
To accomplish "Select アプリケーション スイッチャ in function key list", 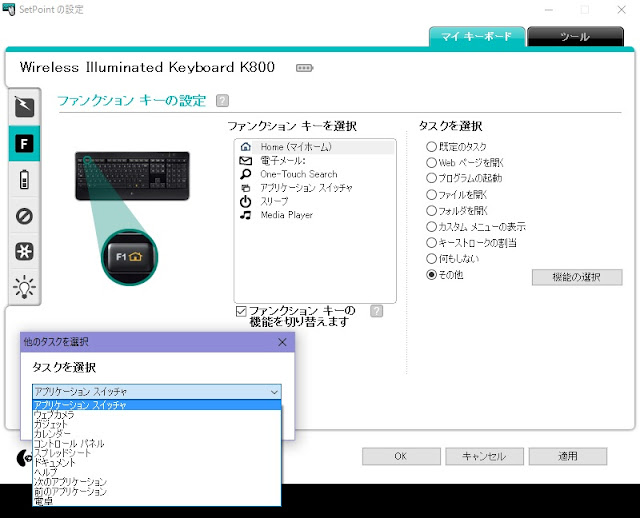I will [x=315, y=188].
